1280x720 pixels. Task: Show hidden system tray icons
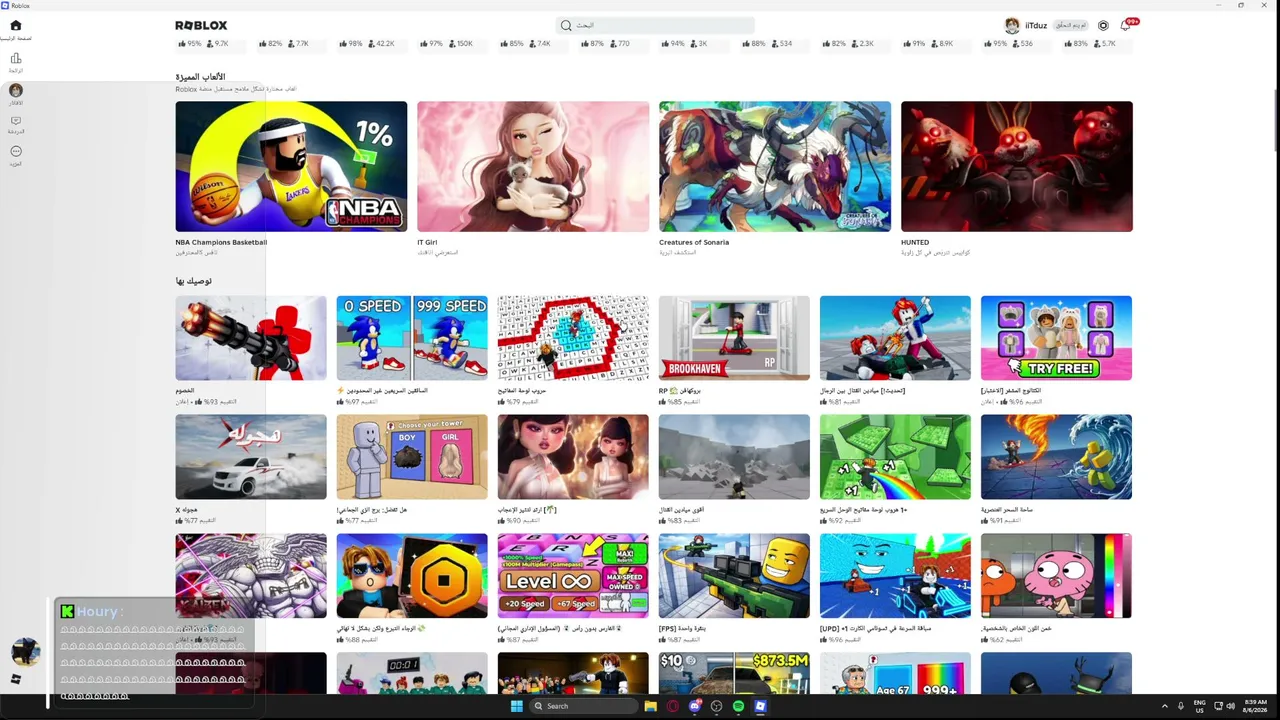1164,706
